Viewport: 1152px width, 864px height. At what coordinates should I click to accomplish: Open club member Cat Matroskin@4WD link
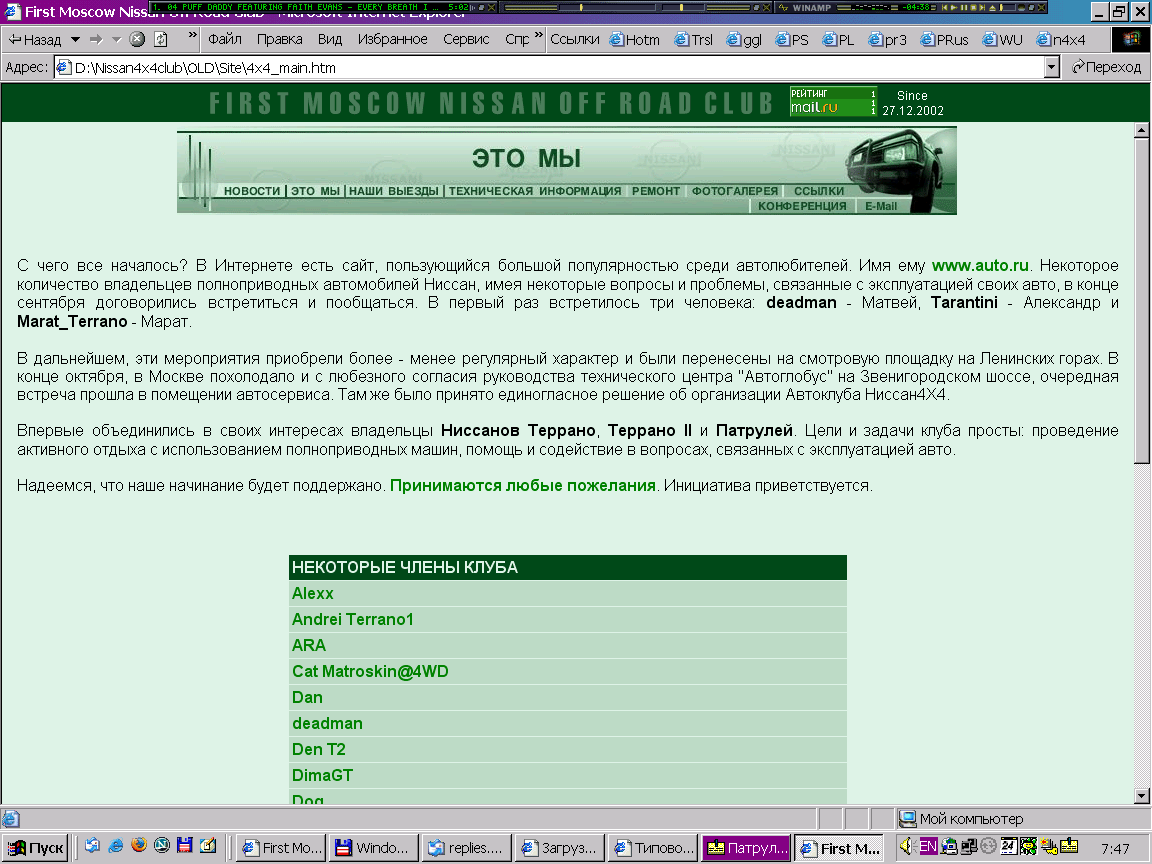(x=370, y=672)
